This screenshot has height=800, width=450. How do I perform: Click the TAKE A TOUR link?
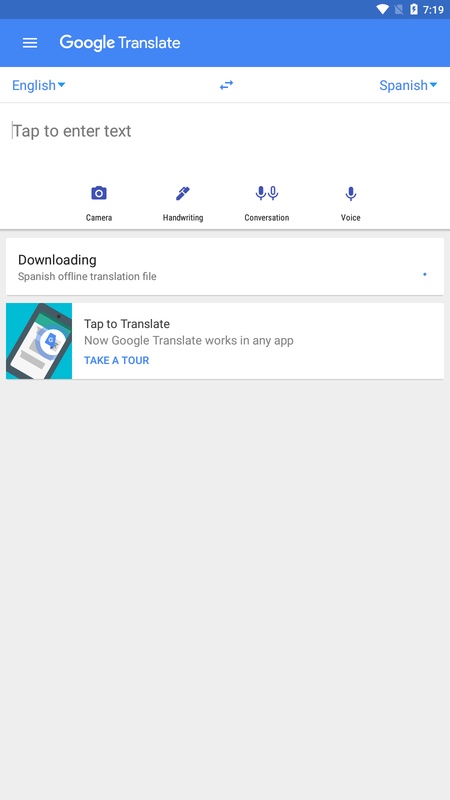click(116, 360)
